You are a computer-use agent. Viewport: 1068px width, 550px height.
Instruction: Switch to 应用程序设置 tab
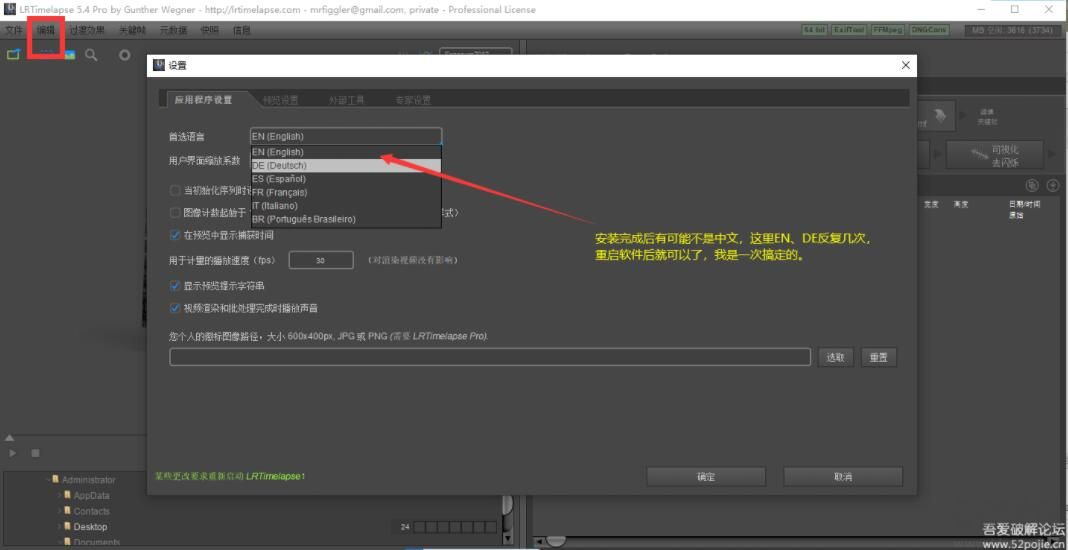203,100
